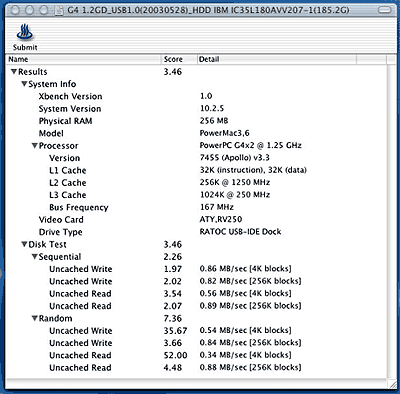Select the Uncached Write row scoring 2.02
This screenshot has width=400, height=394.
click(x=197, y=281)
